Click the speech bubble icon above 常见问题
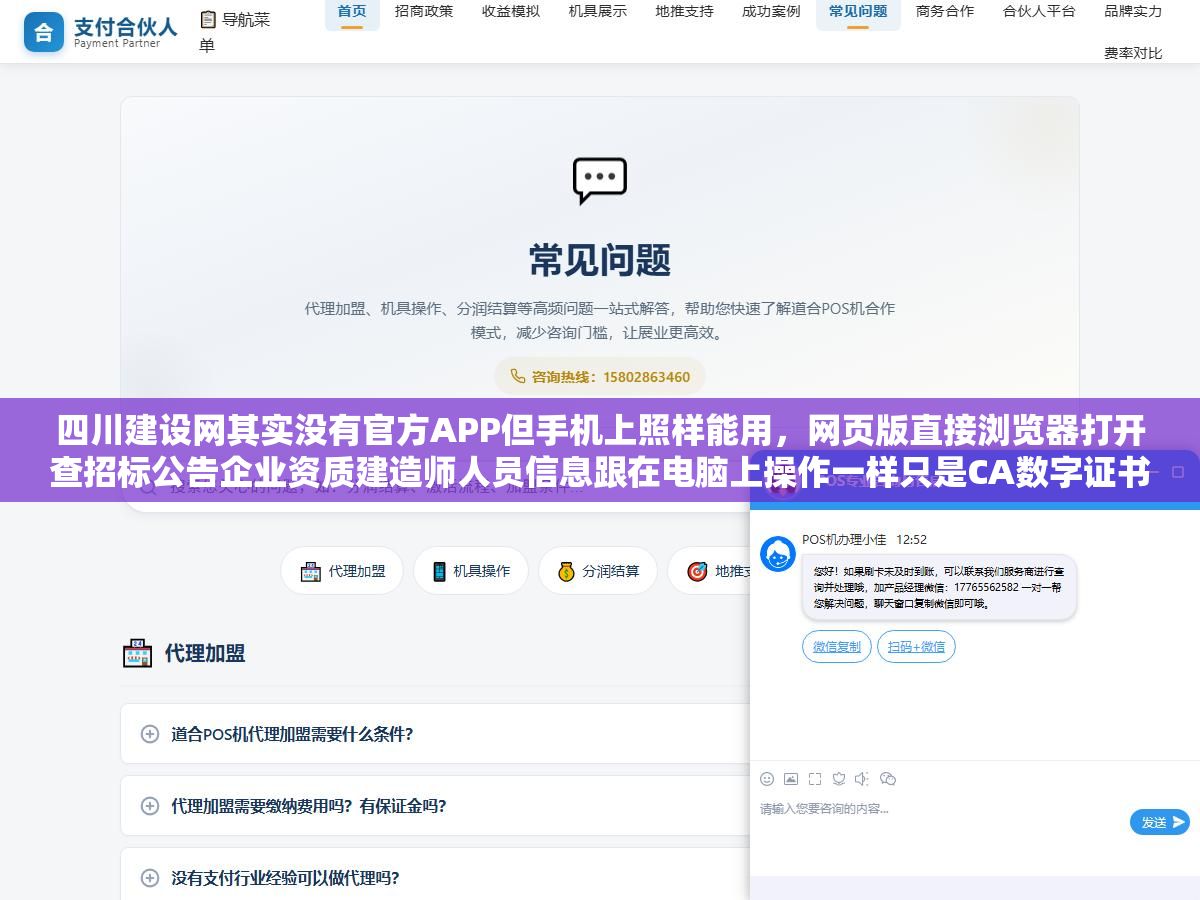The width and height of the screenshot is (1200, 900). point(600,181)
